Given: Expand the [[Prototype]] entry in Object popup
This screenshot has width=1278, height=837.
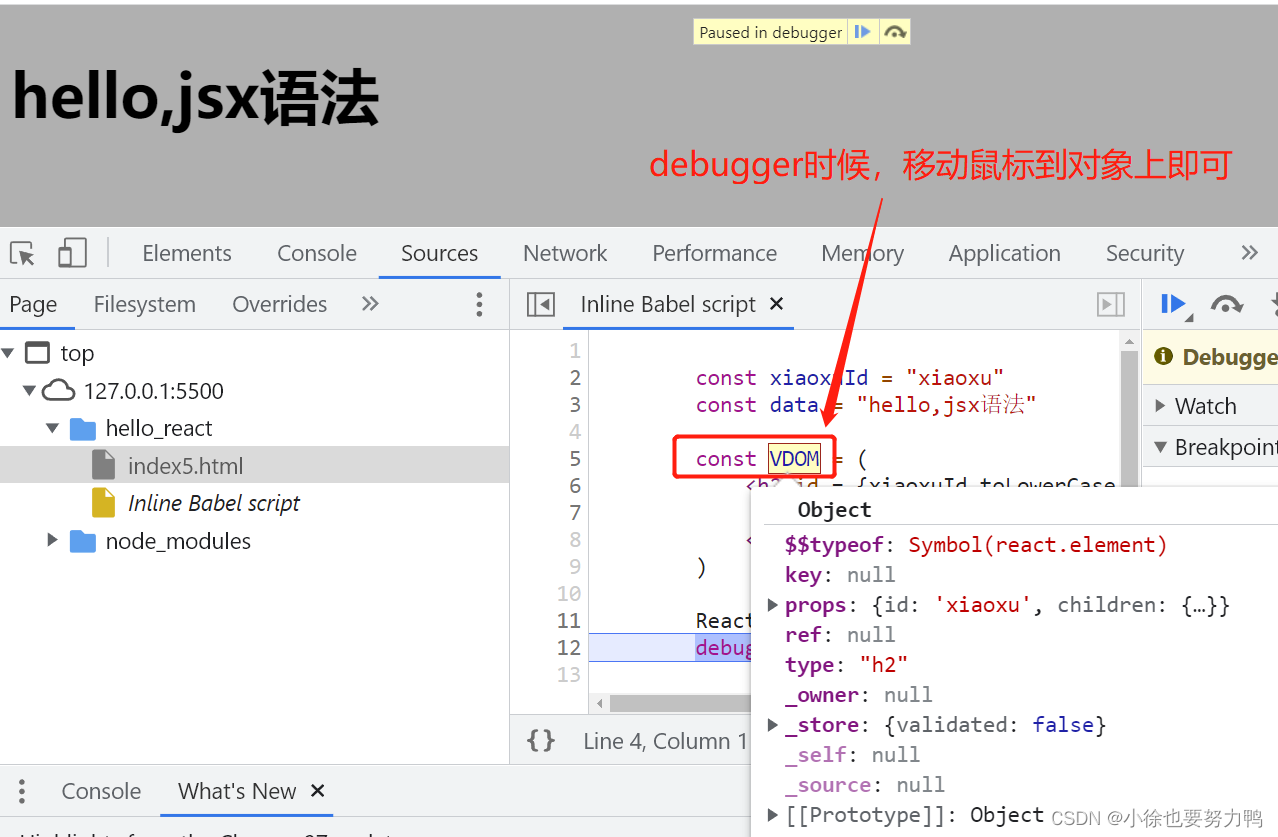Looking at the screenshot, I should (x=772, y=815).
